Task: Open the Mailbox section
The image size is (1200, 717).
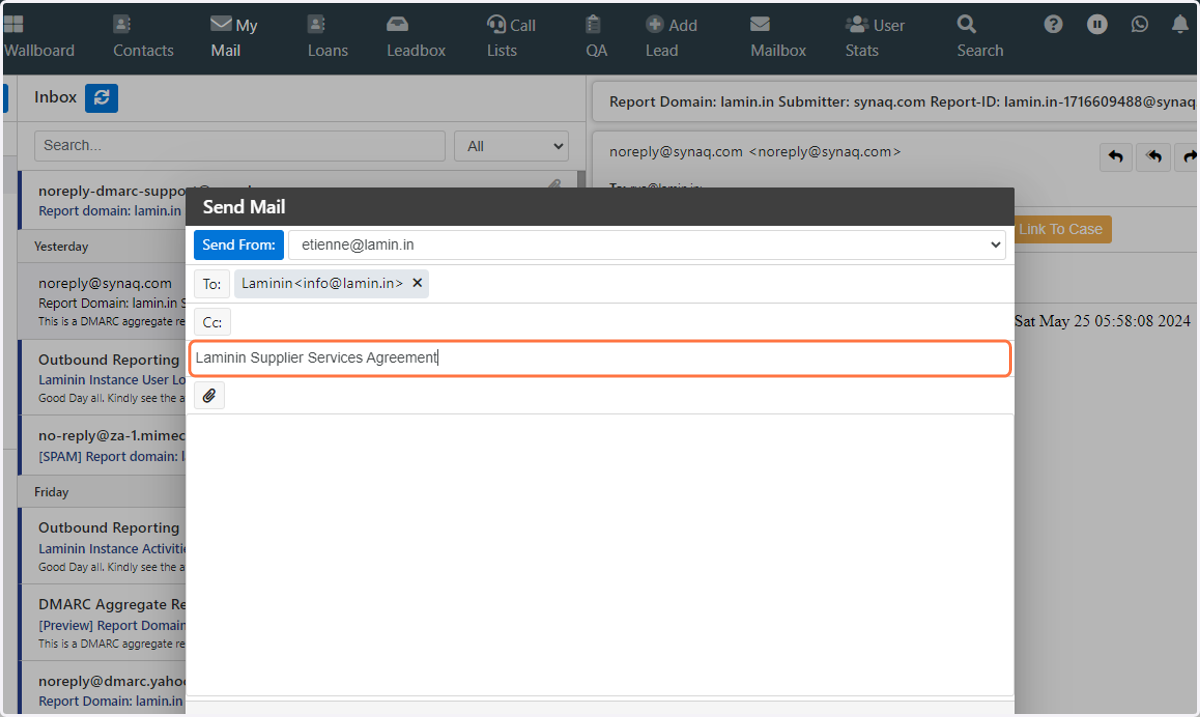Action: click(x=778, y=38)
